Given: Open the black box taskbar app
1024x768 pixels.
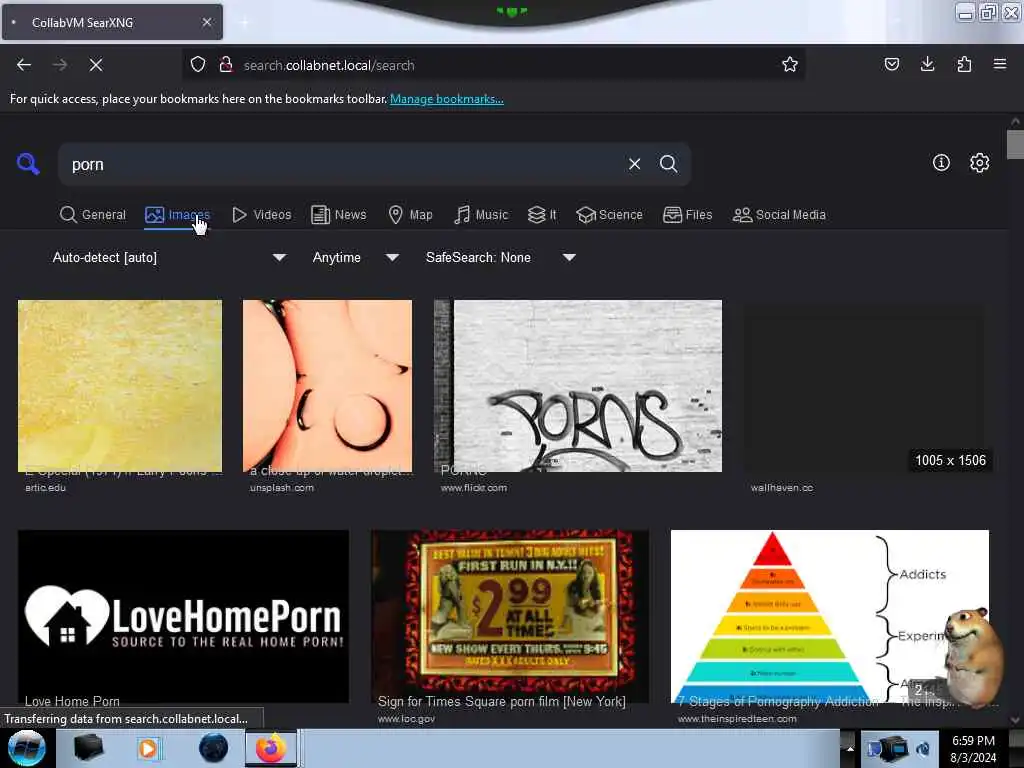Looking at the screenshot, I should (x=88, y=748).
